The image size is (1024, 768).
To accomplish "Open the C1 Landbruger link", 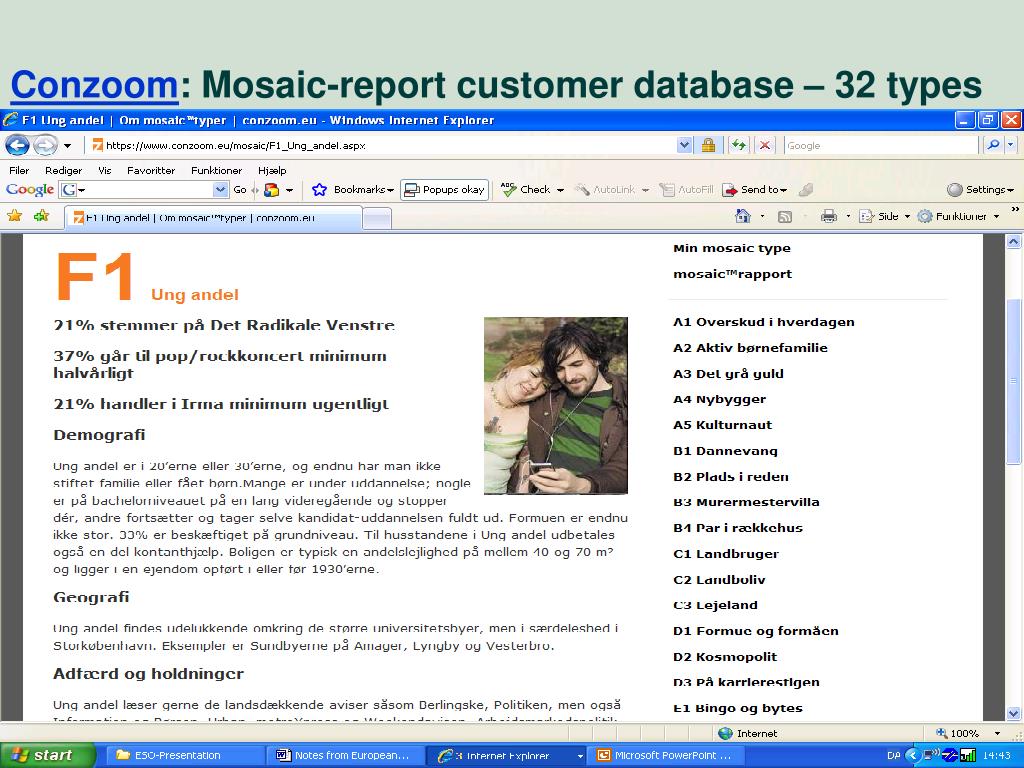I will [x=726, y=554].
